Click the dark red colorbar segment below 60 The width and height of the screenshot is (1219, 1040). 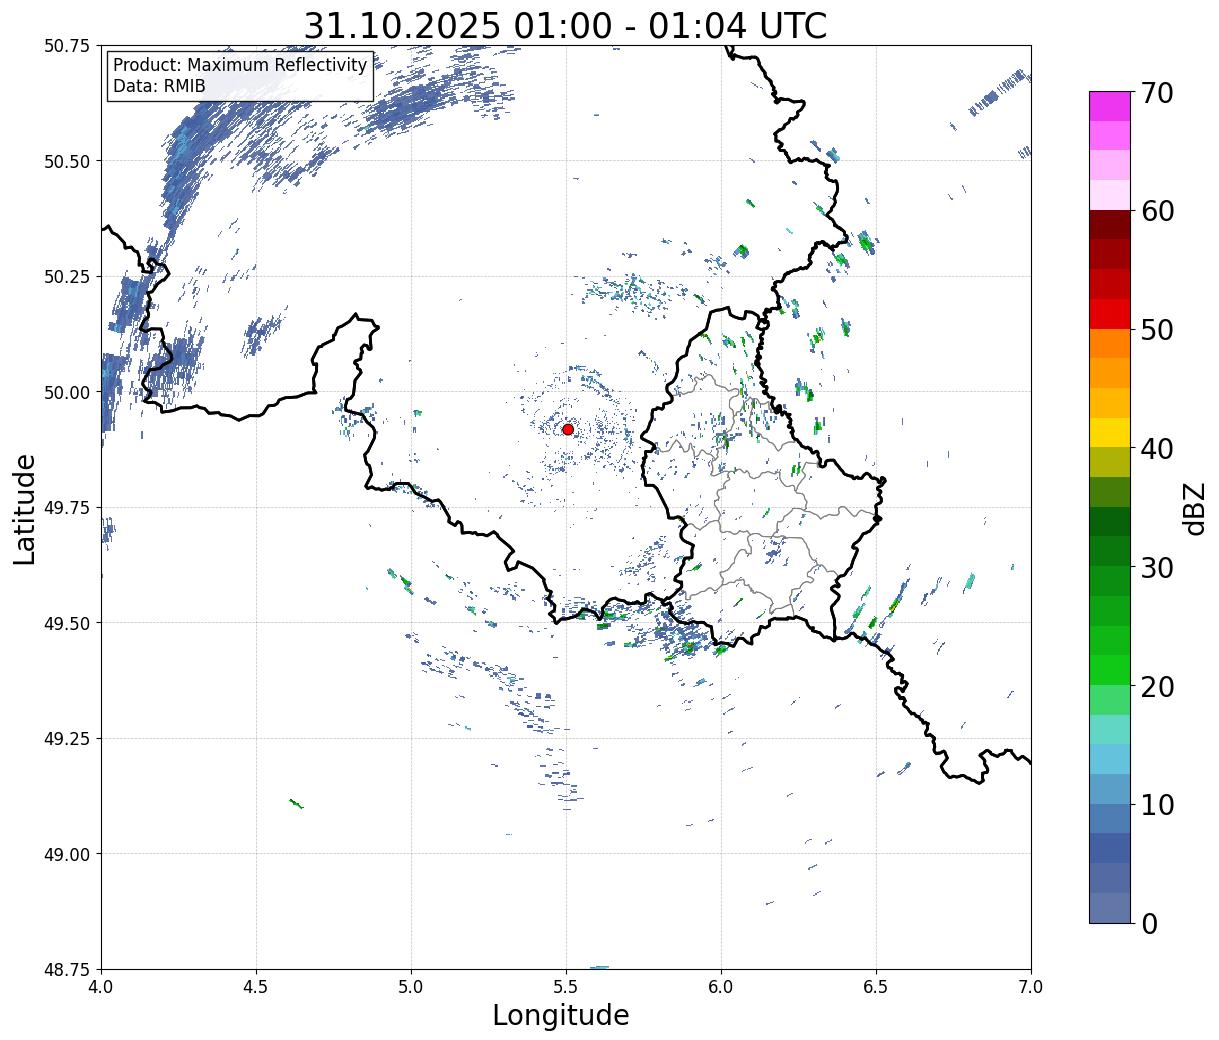(1110, 225)
